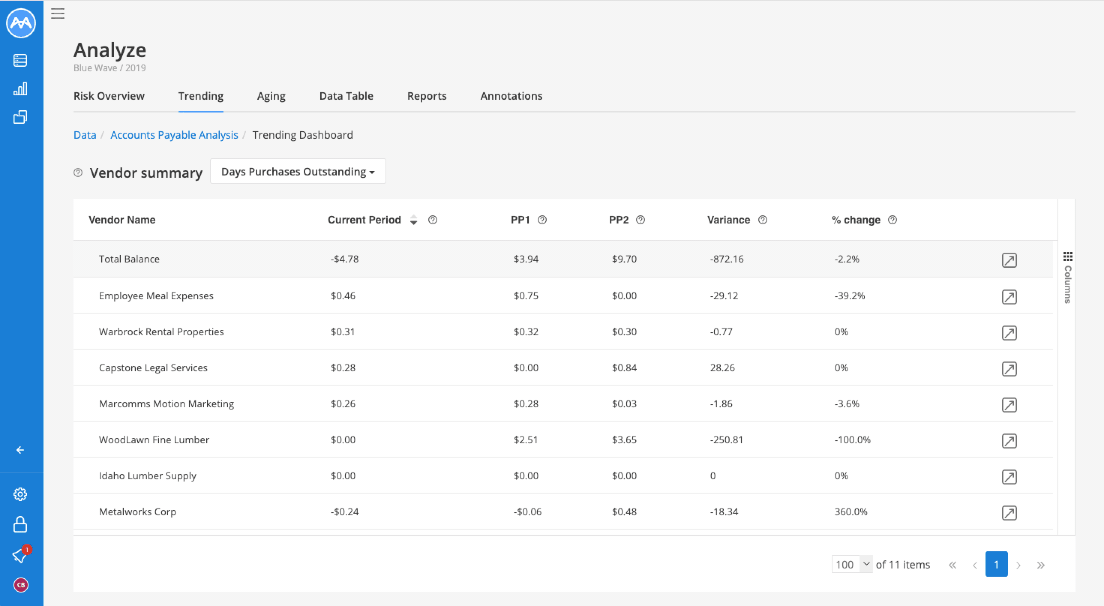Viewport: 1104px width, 606px height.
Task: Click the help icon beside Vendor summary
Action: pyautogui.click(x=78, y=172)
